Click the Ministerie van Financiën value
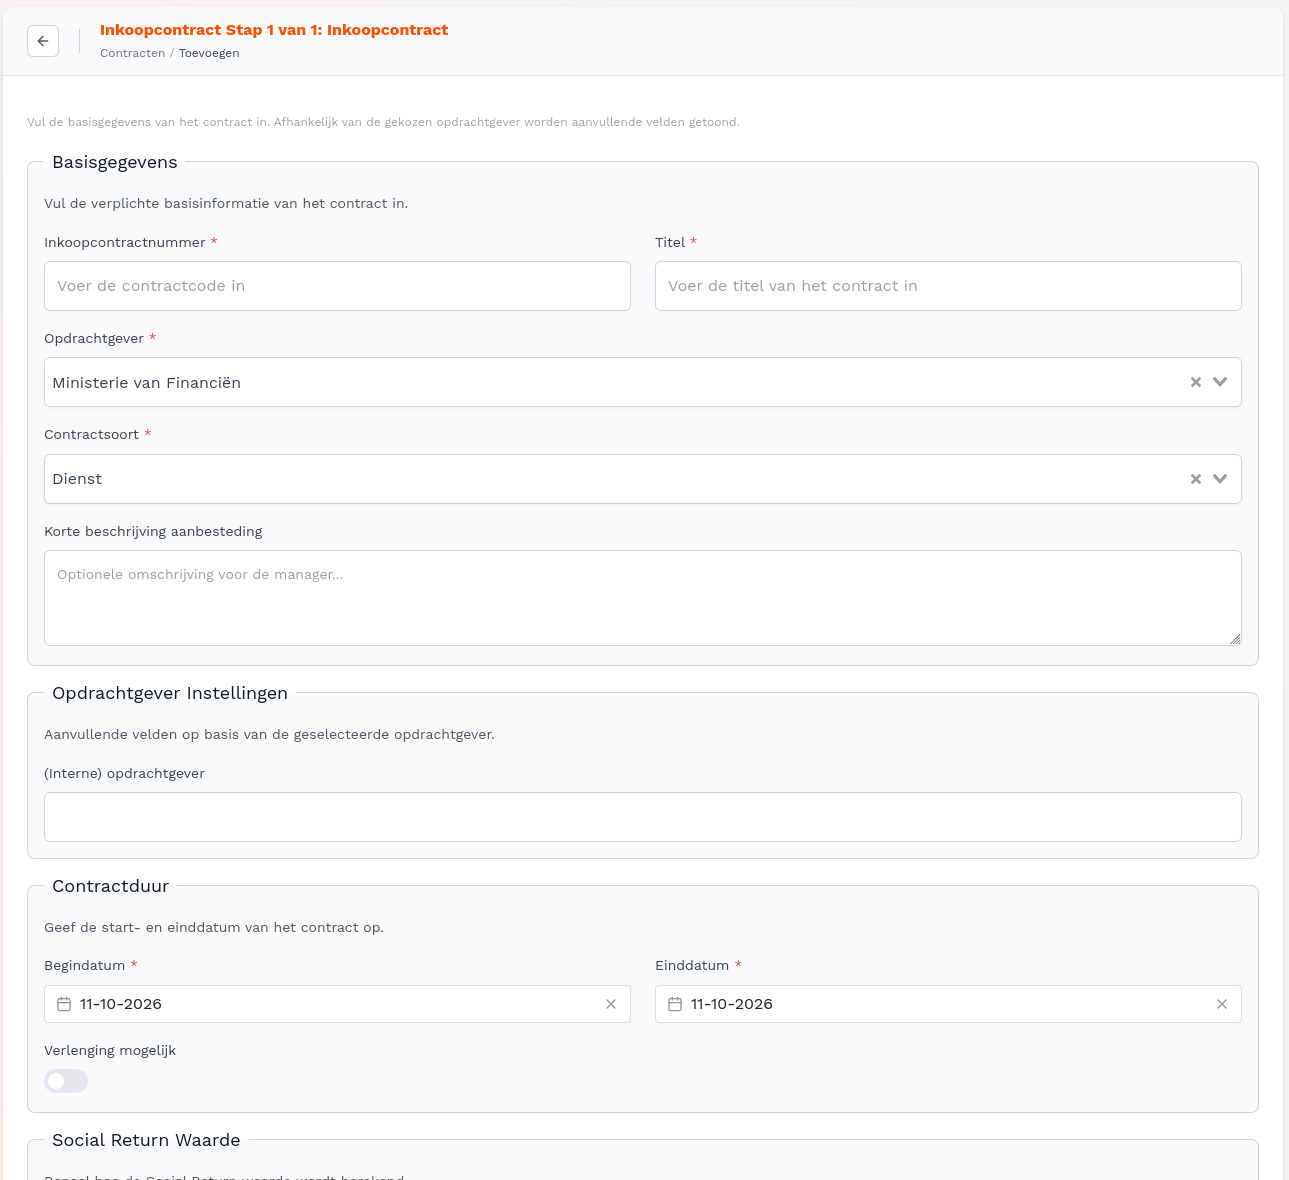The image size is (1289, 1180). (147, 383)
